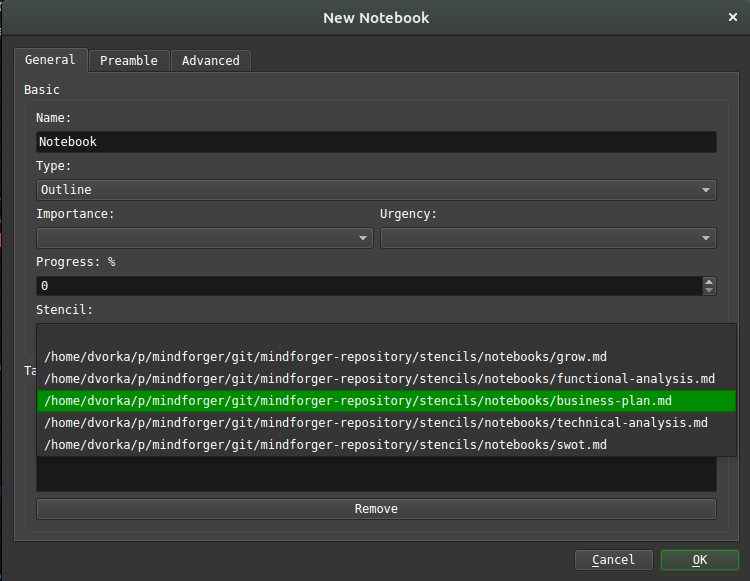Expand the Urgency dropdown

pyautogui.click(x=547, y=238)
